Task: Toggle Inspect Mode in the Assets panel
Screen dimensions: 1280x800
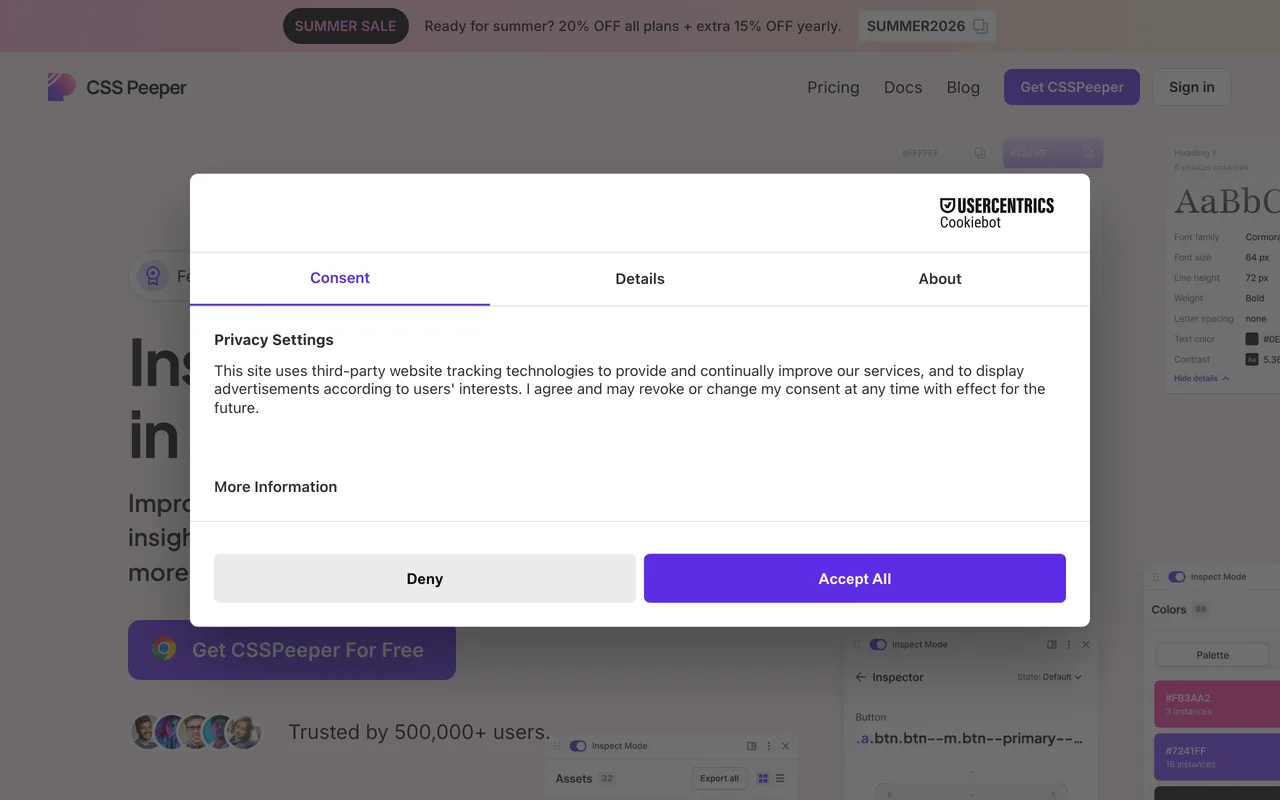Action: [x=578, y=746]
